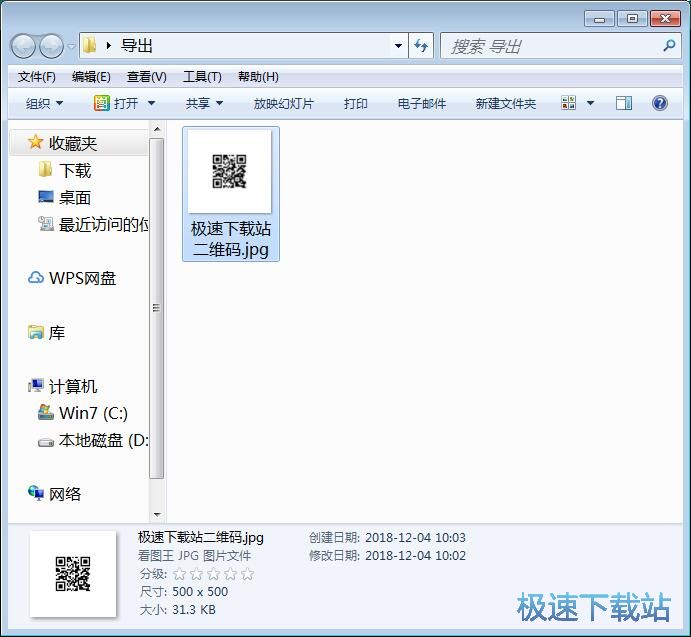Click the 创建日期 2018-12-04 10:03 value
Screen dimensions: 691x637
pos(415,537)
